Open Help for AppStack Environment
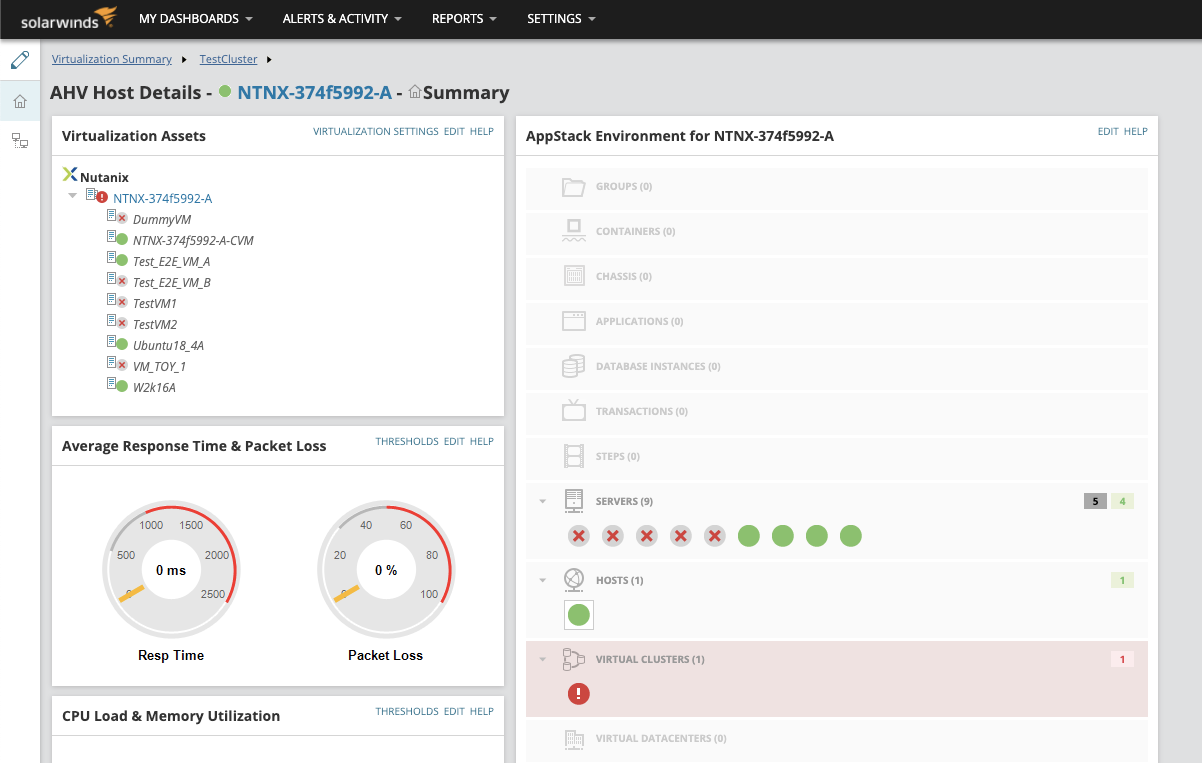The height and width of the screenshot is (763, 1202). click(1136, 131)
